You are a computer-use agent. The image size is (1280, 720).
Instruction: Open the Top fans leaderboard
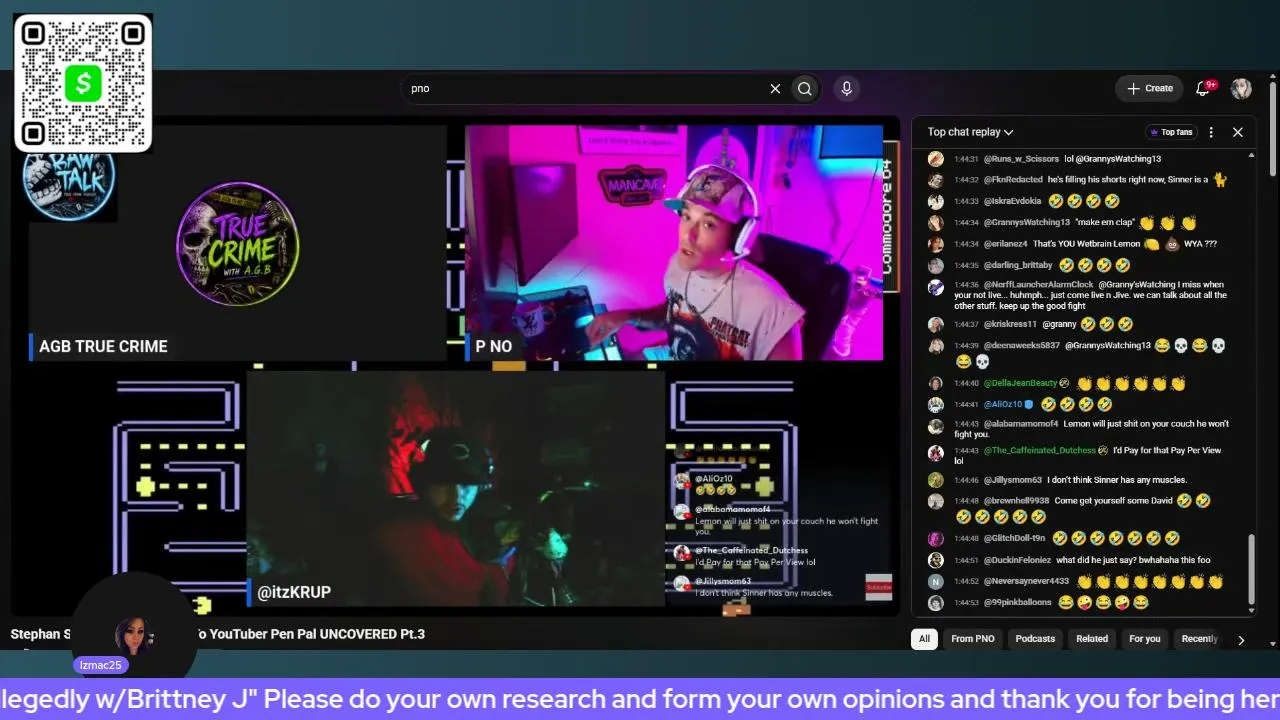(x=1171, y=132)
